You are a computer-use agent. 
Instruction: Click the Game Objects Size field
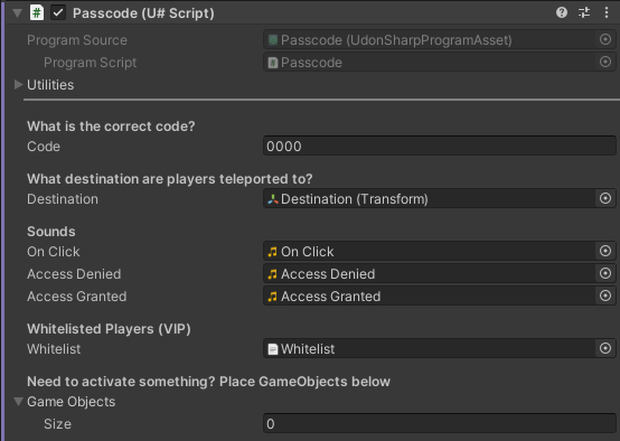click(439, 424)
